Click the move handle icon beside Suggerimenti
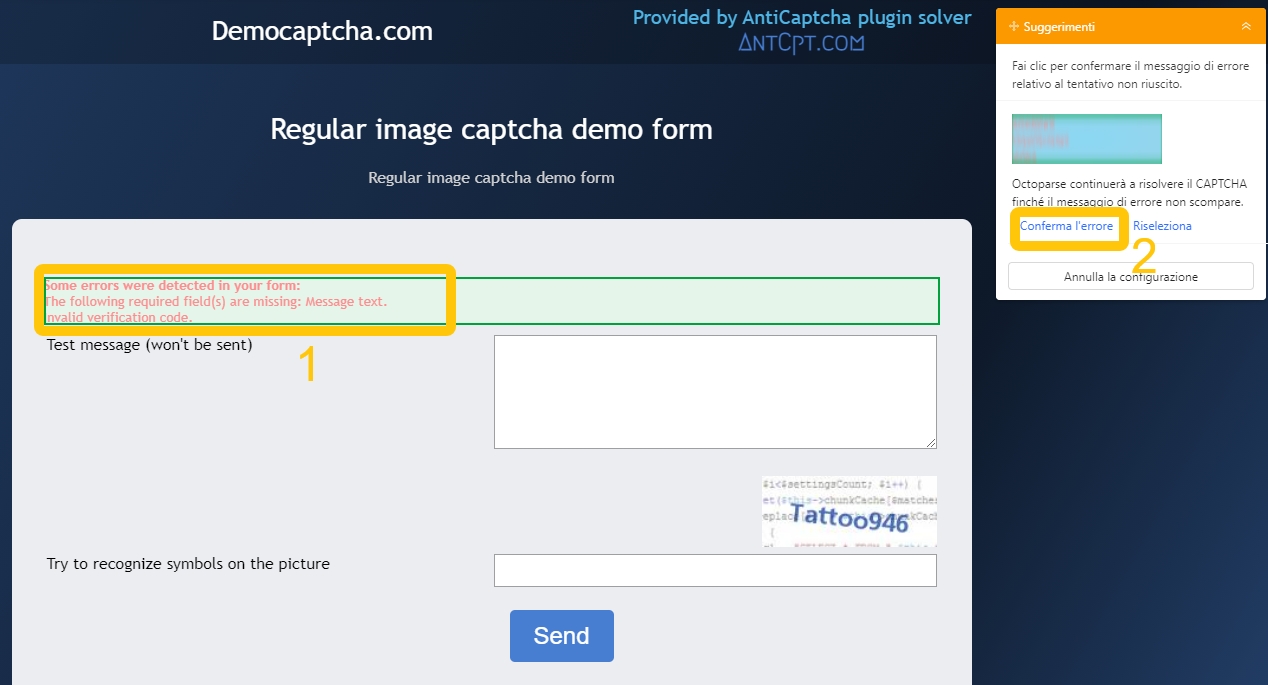The height and width of the screenshot is (685, 1268). (1014, 27)
